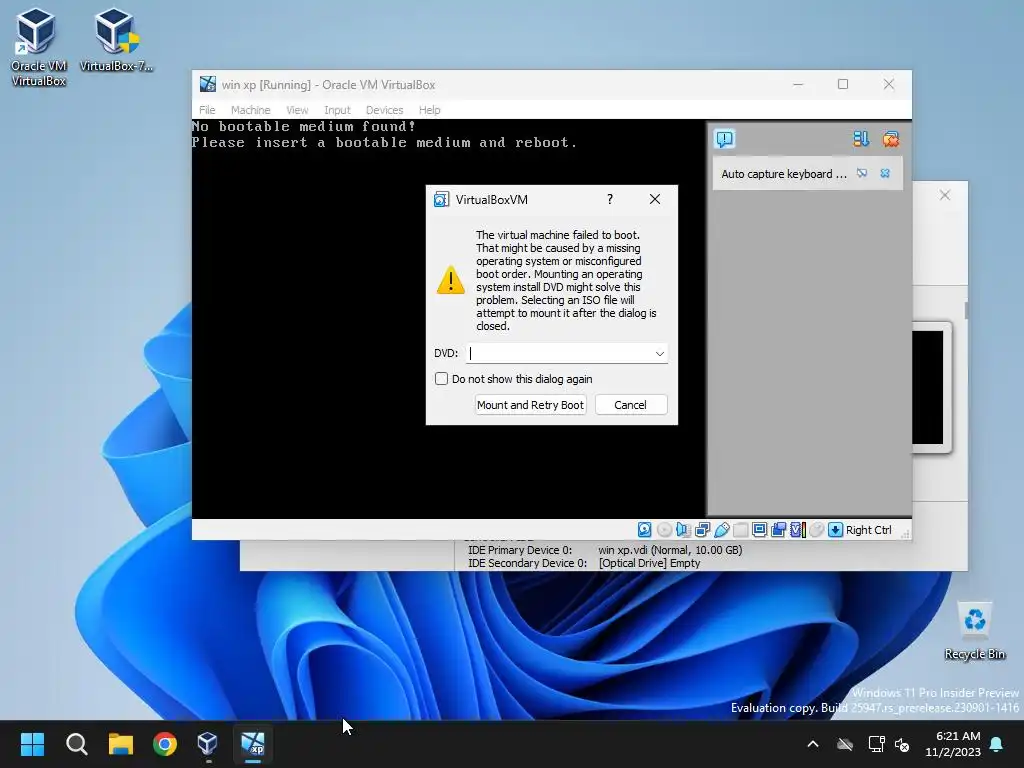1024x768 pixels.
Task: Click the sort notifications icon
Action: click(x=861, y=138)
